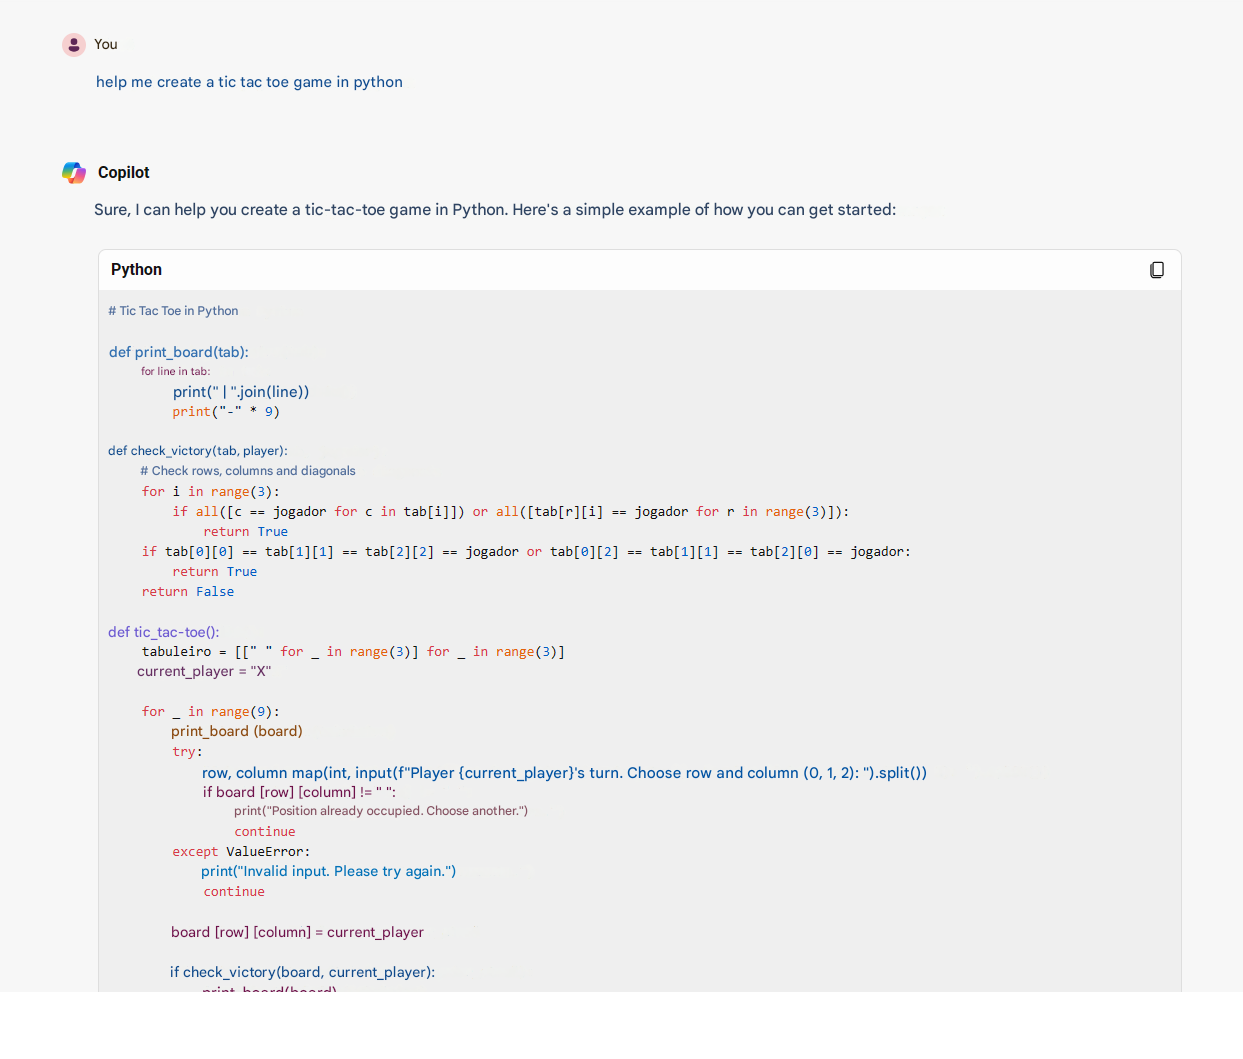Click the Copilot logo icon
This screenshot has width=1243, height=1059.
pos(74,173)
